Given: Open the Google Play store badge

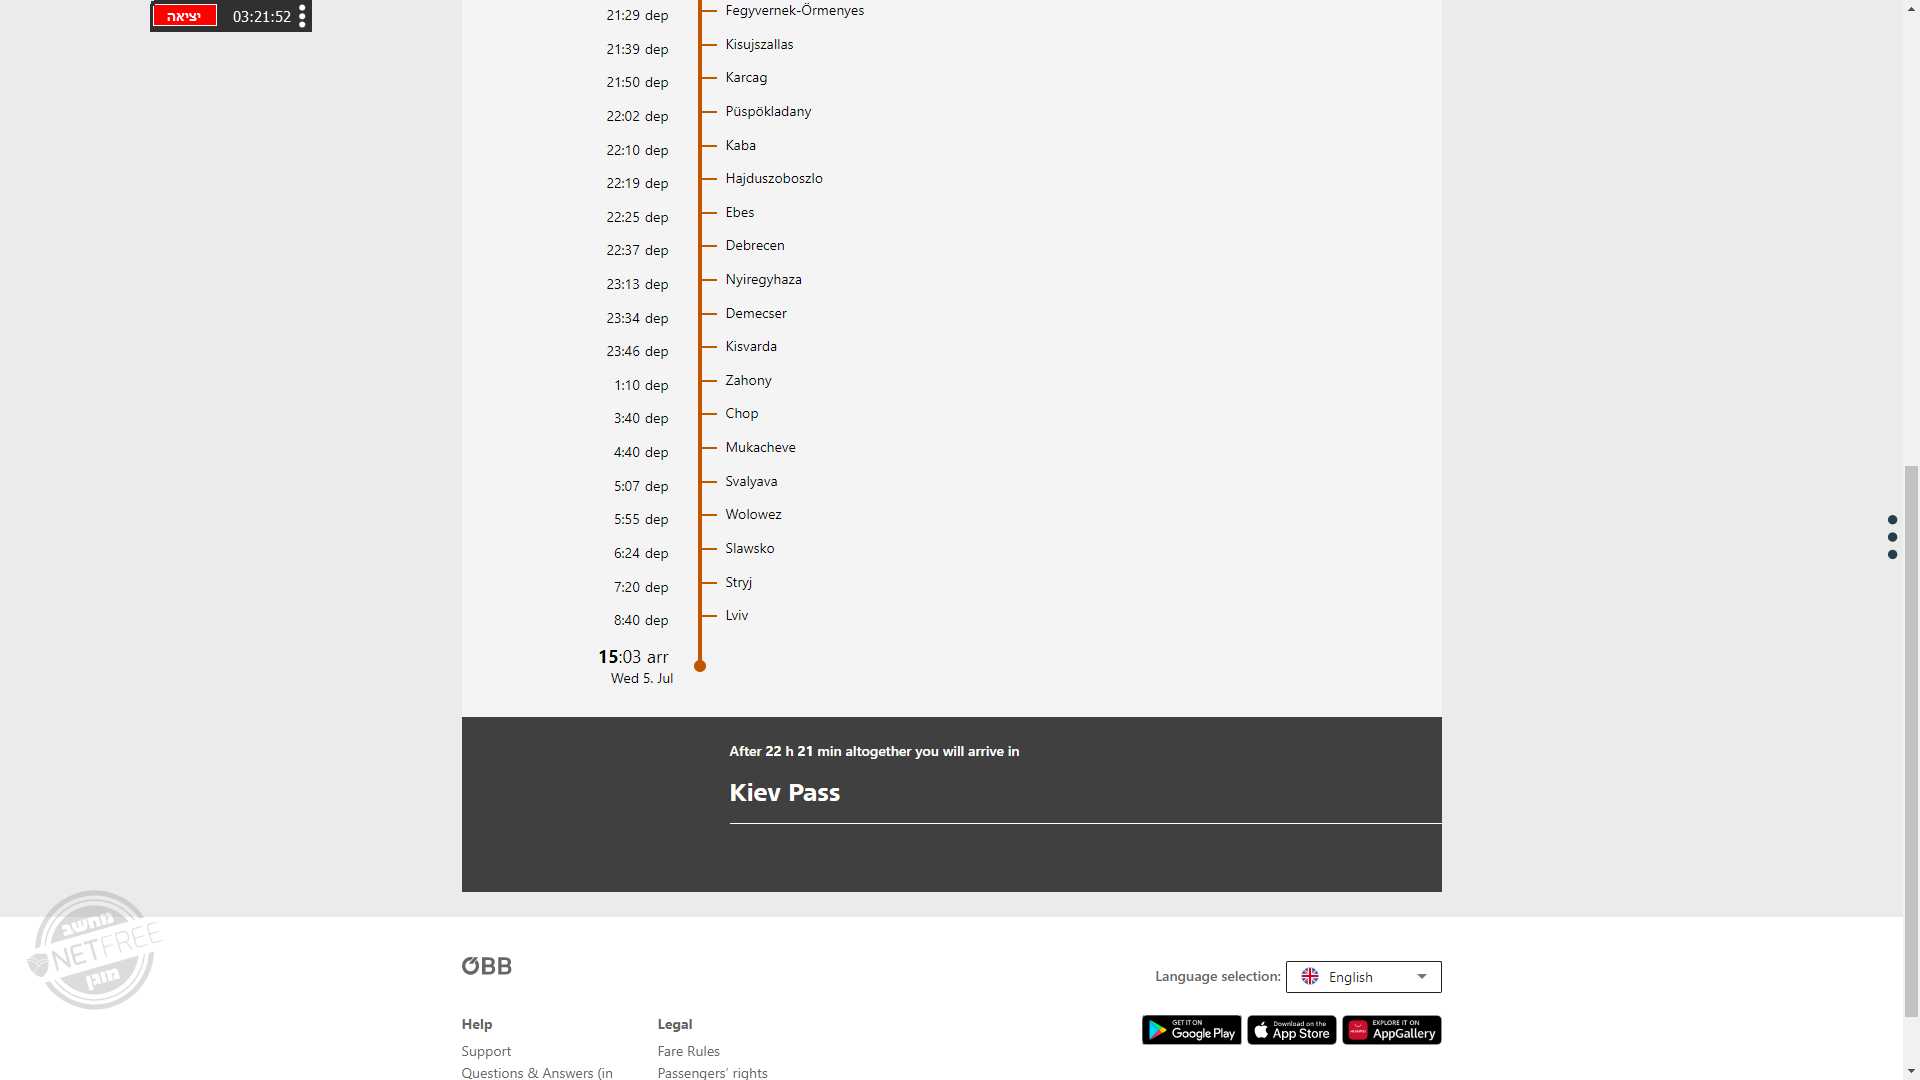Looking at the screenshot, I should point(1191,1030).
